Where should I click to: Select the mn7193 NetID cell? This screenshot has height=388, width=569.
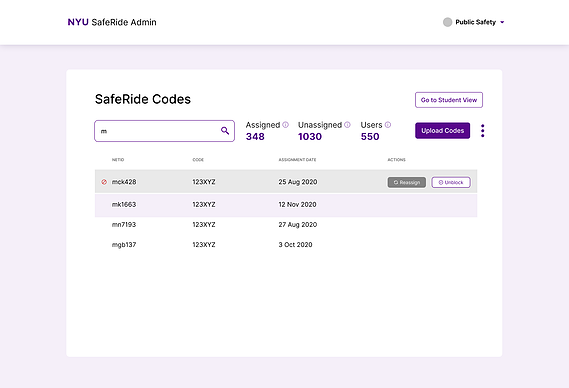124,225
